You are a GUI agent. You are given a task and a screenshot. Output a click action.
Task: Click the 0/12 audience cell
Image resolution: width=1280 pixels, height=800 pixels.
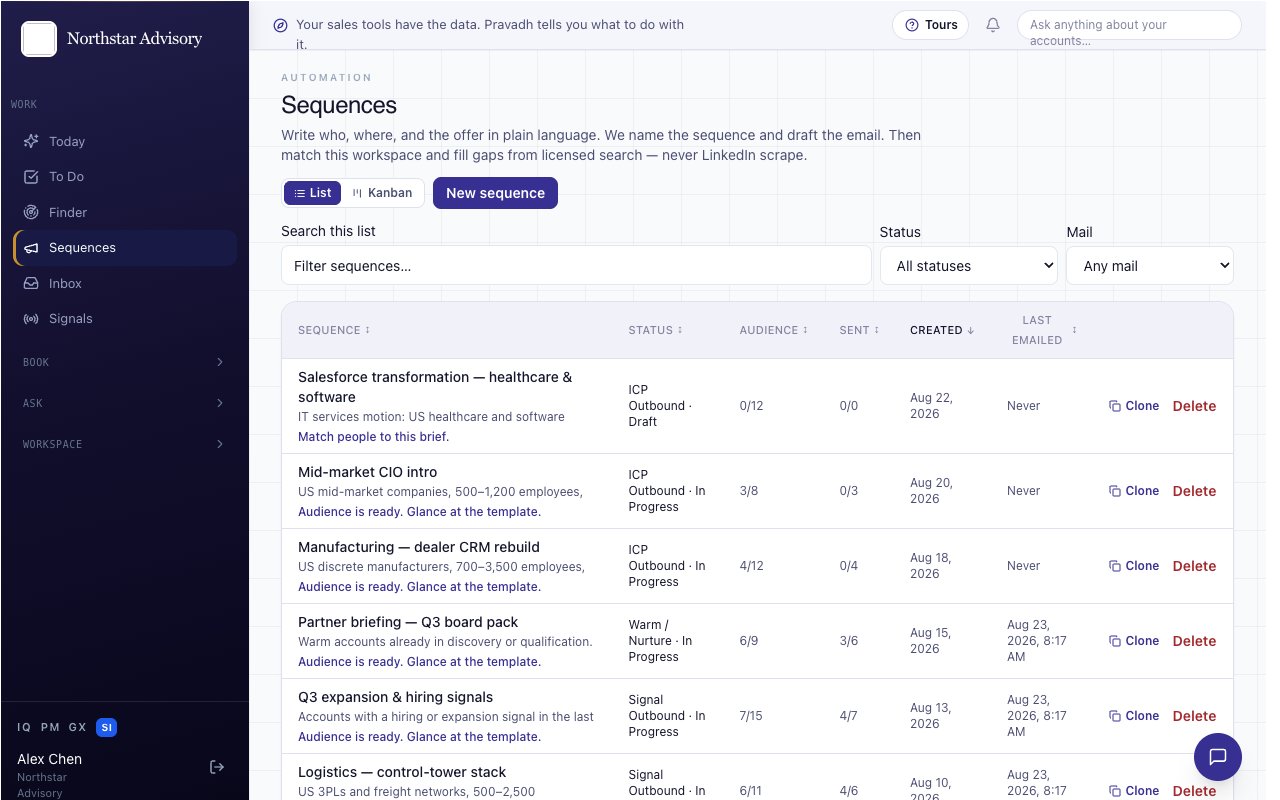[x=751, y=406]
